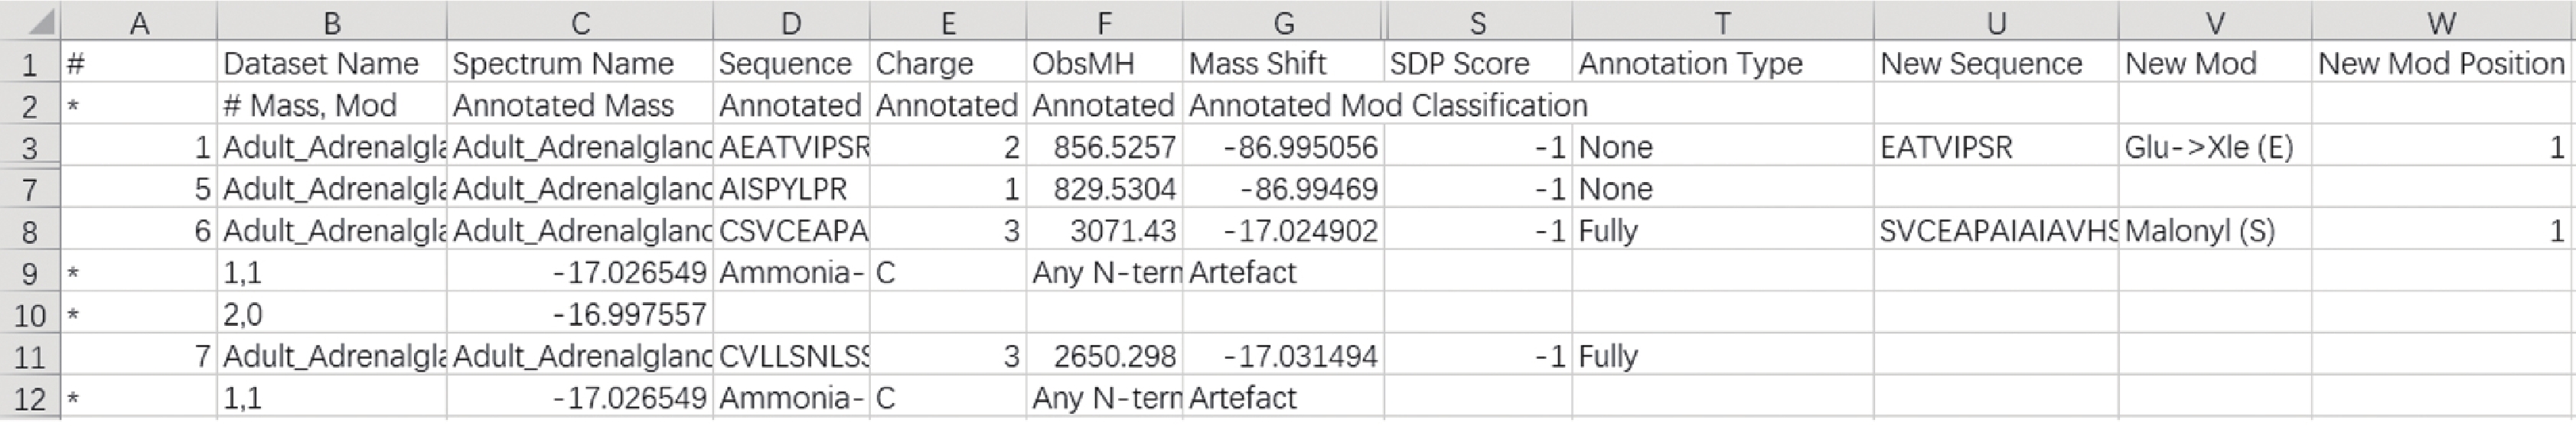Click the Dataset Name header cell
The width and height of the screenshot is (2576, 426).
332,63
